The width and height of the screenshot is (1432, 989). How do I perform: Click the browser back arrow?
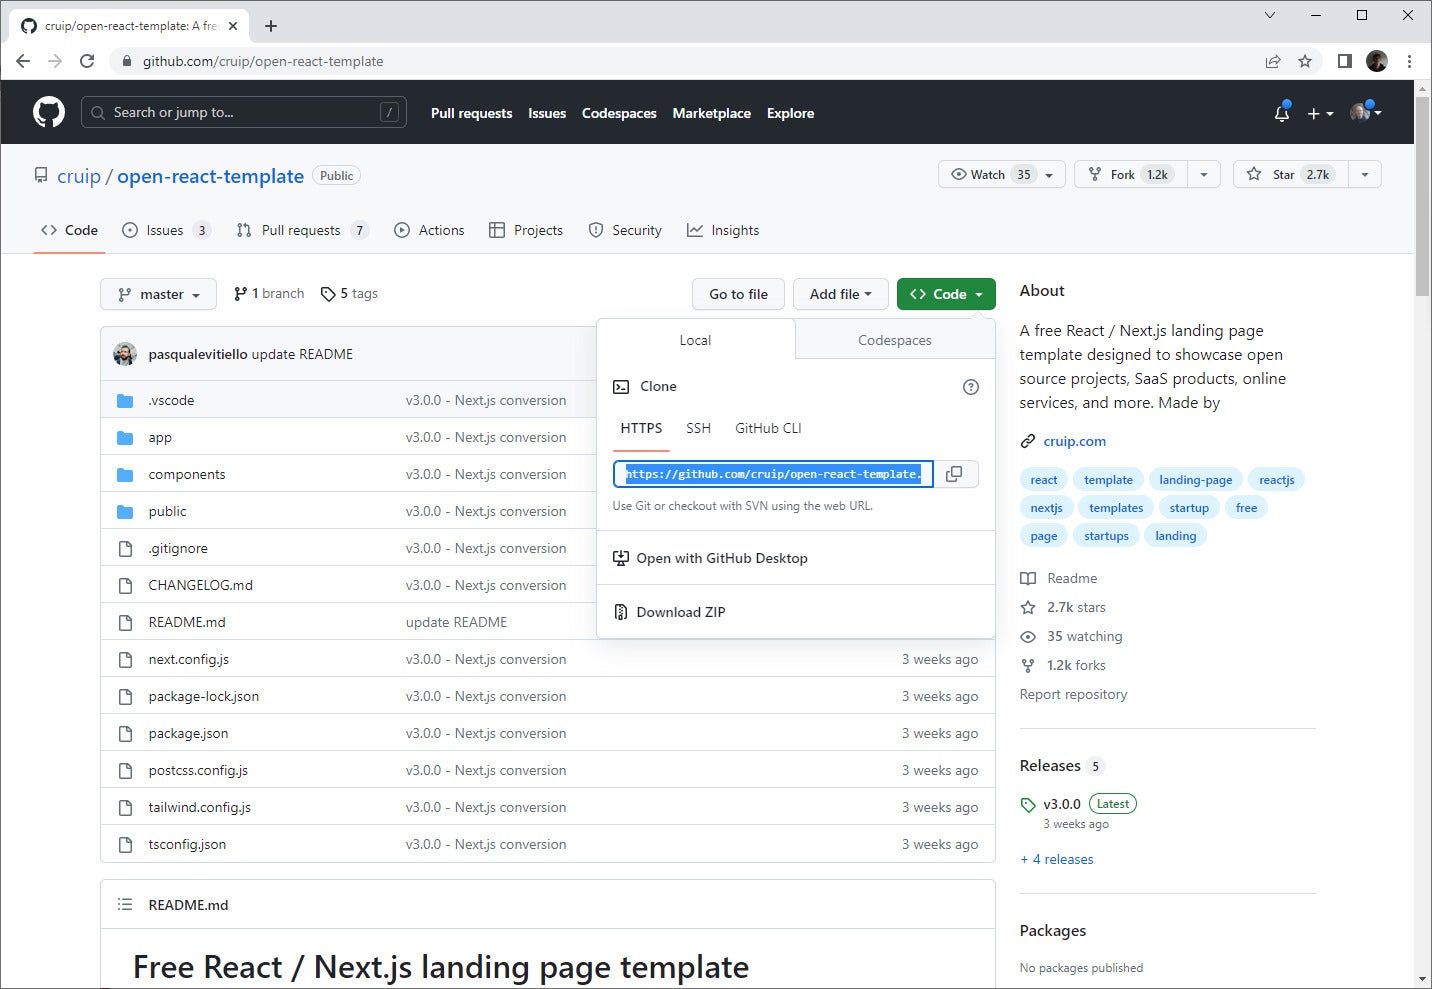23,61
